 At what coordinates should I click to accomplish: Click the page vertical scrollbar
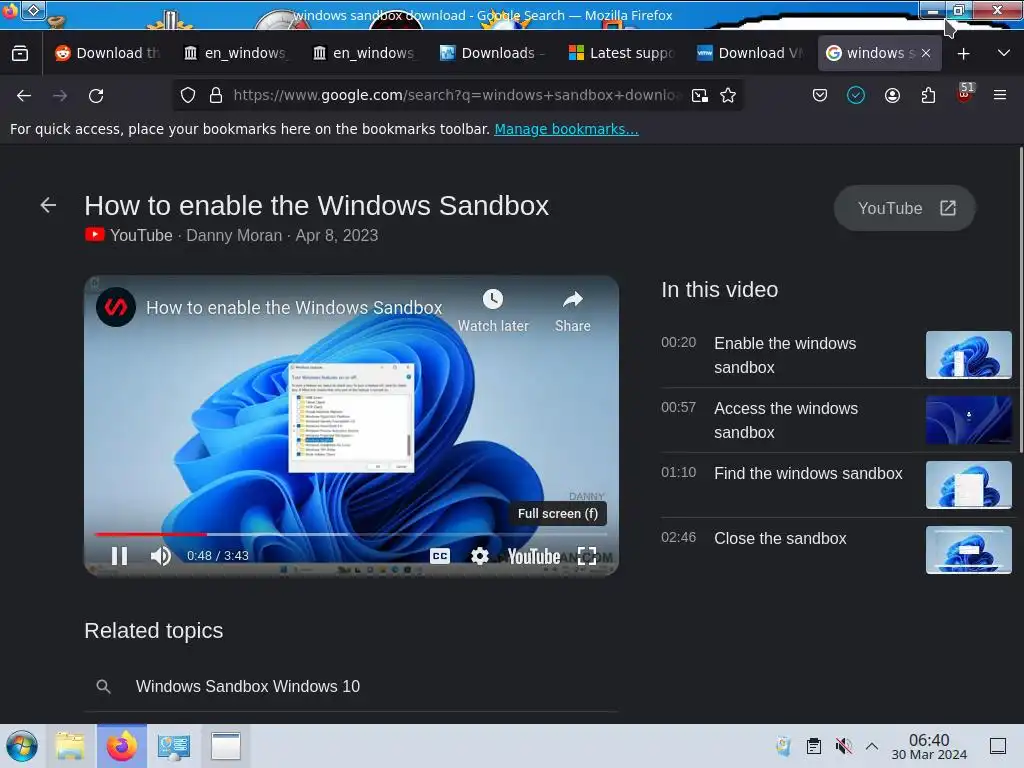point(1020,300)
